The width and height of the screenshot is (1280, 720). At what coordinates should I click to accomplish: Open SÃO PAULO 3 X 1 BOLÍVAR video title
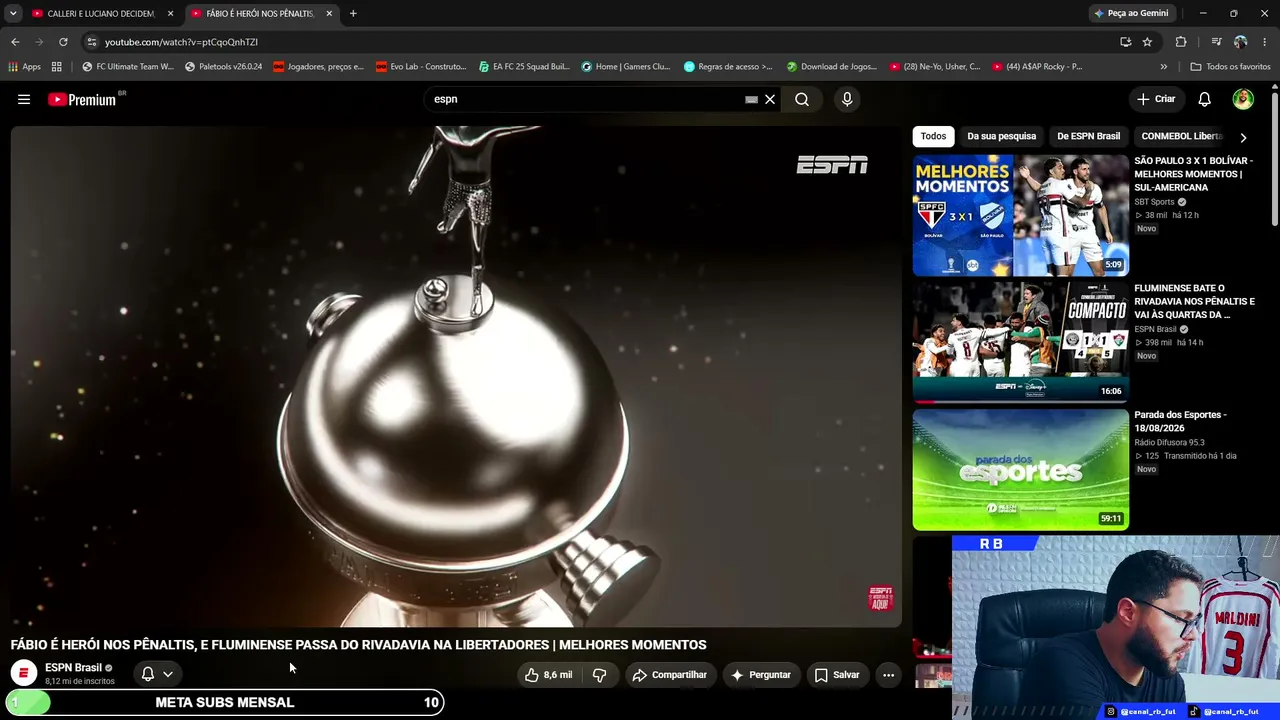click(x=1193, y=174)
